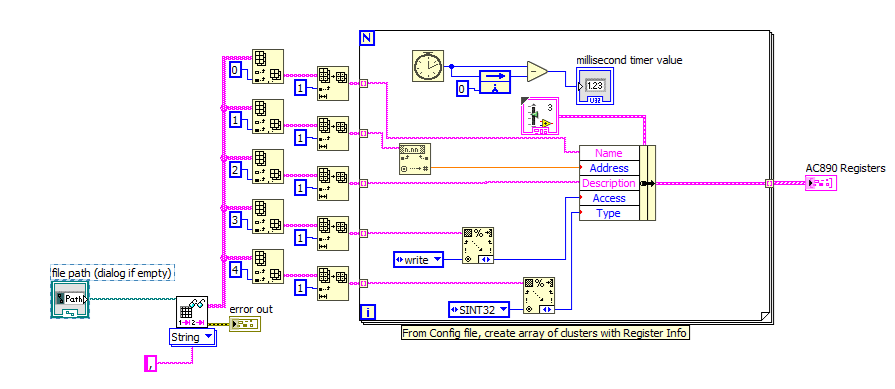Screen dimensions: 895x389
Task: Select the file path control terminal
Action: click(70, 299)
